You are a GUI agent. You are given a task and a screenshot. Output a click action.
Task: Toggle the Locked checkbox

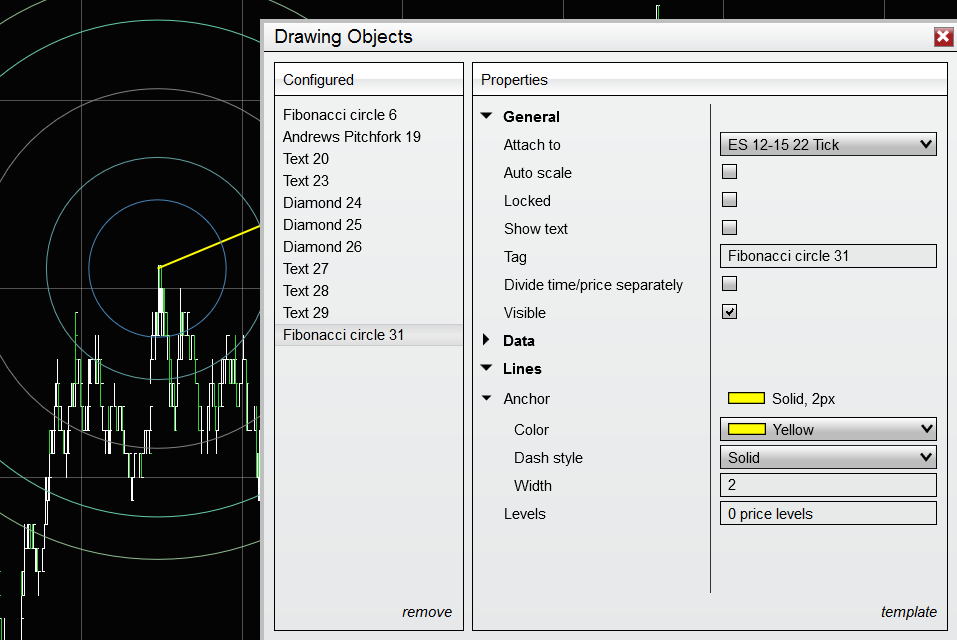click(x=729, y=200)
